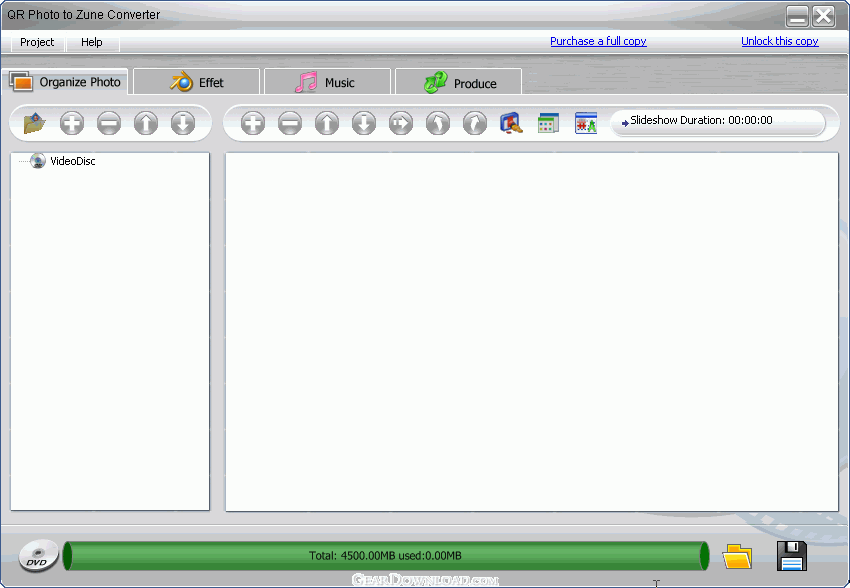Click the open folder icon at bottom right
The height and width of the screenshot is (588, 850).
click(x=737, y=556)
